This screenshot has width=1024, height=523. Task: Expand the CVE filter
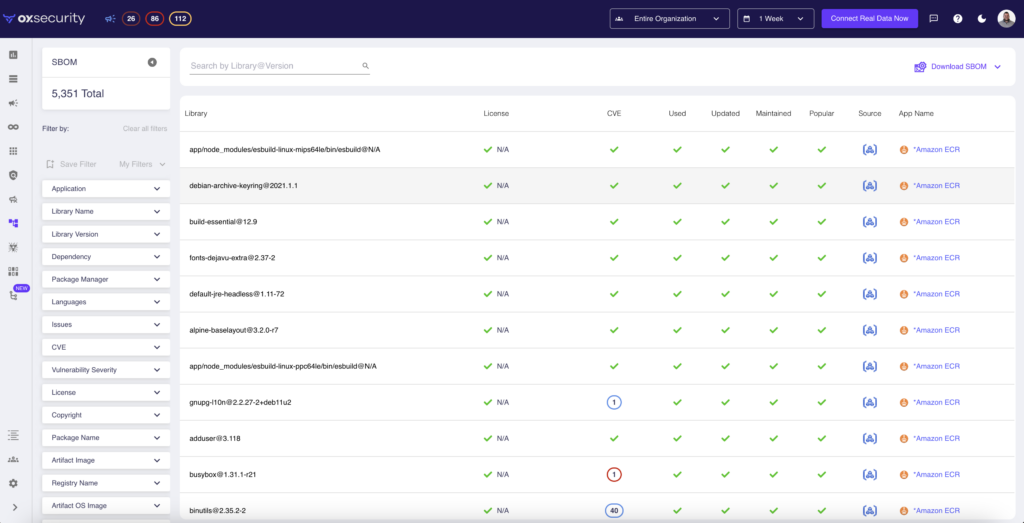click(x=106, y=347)
